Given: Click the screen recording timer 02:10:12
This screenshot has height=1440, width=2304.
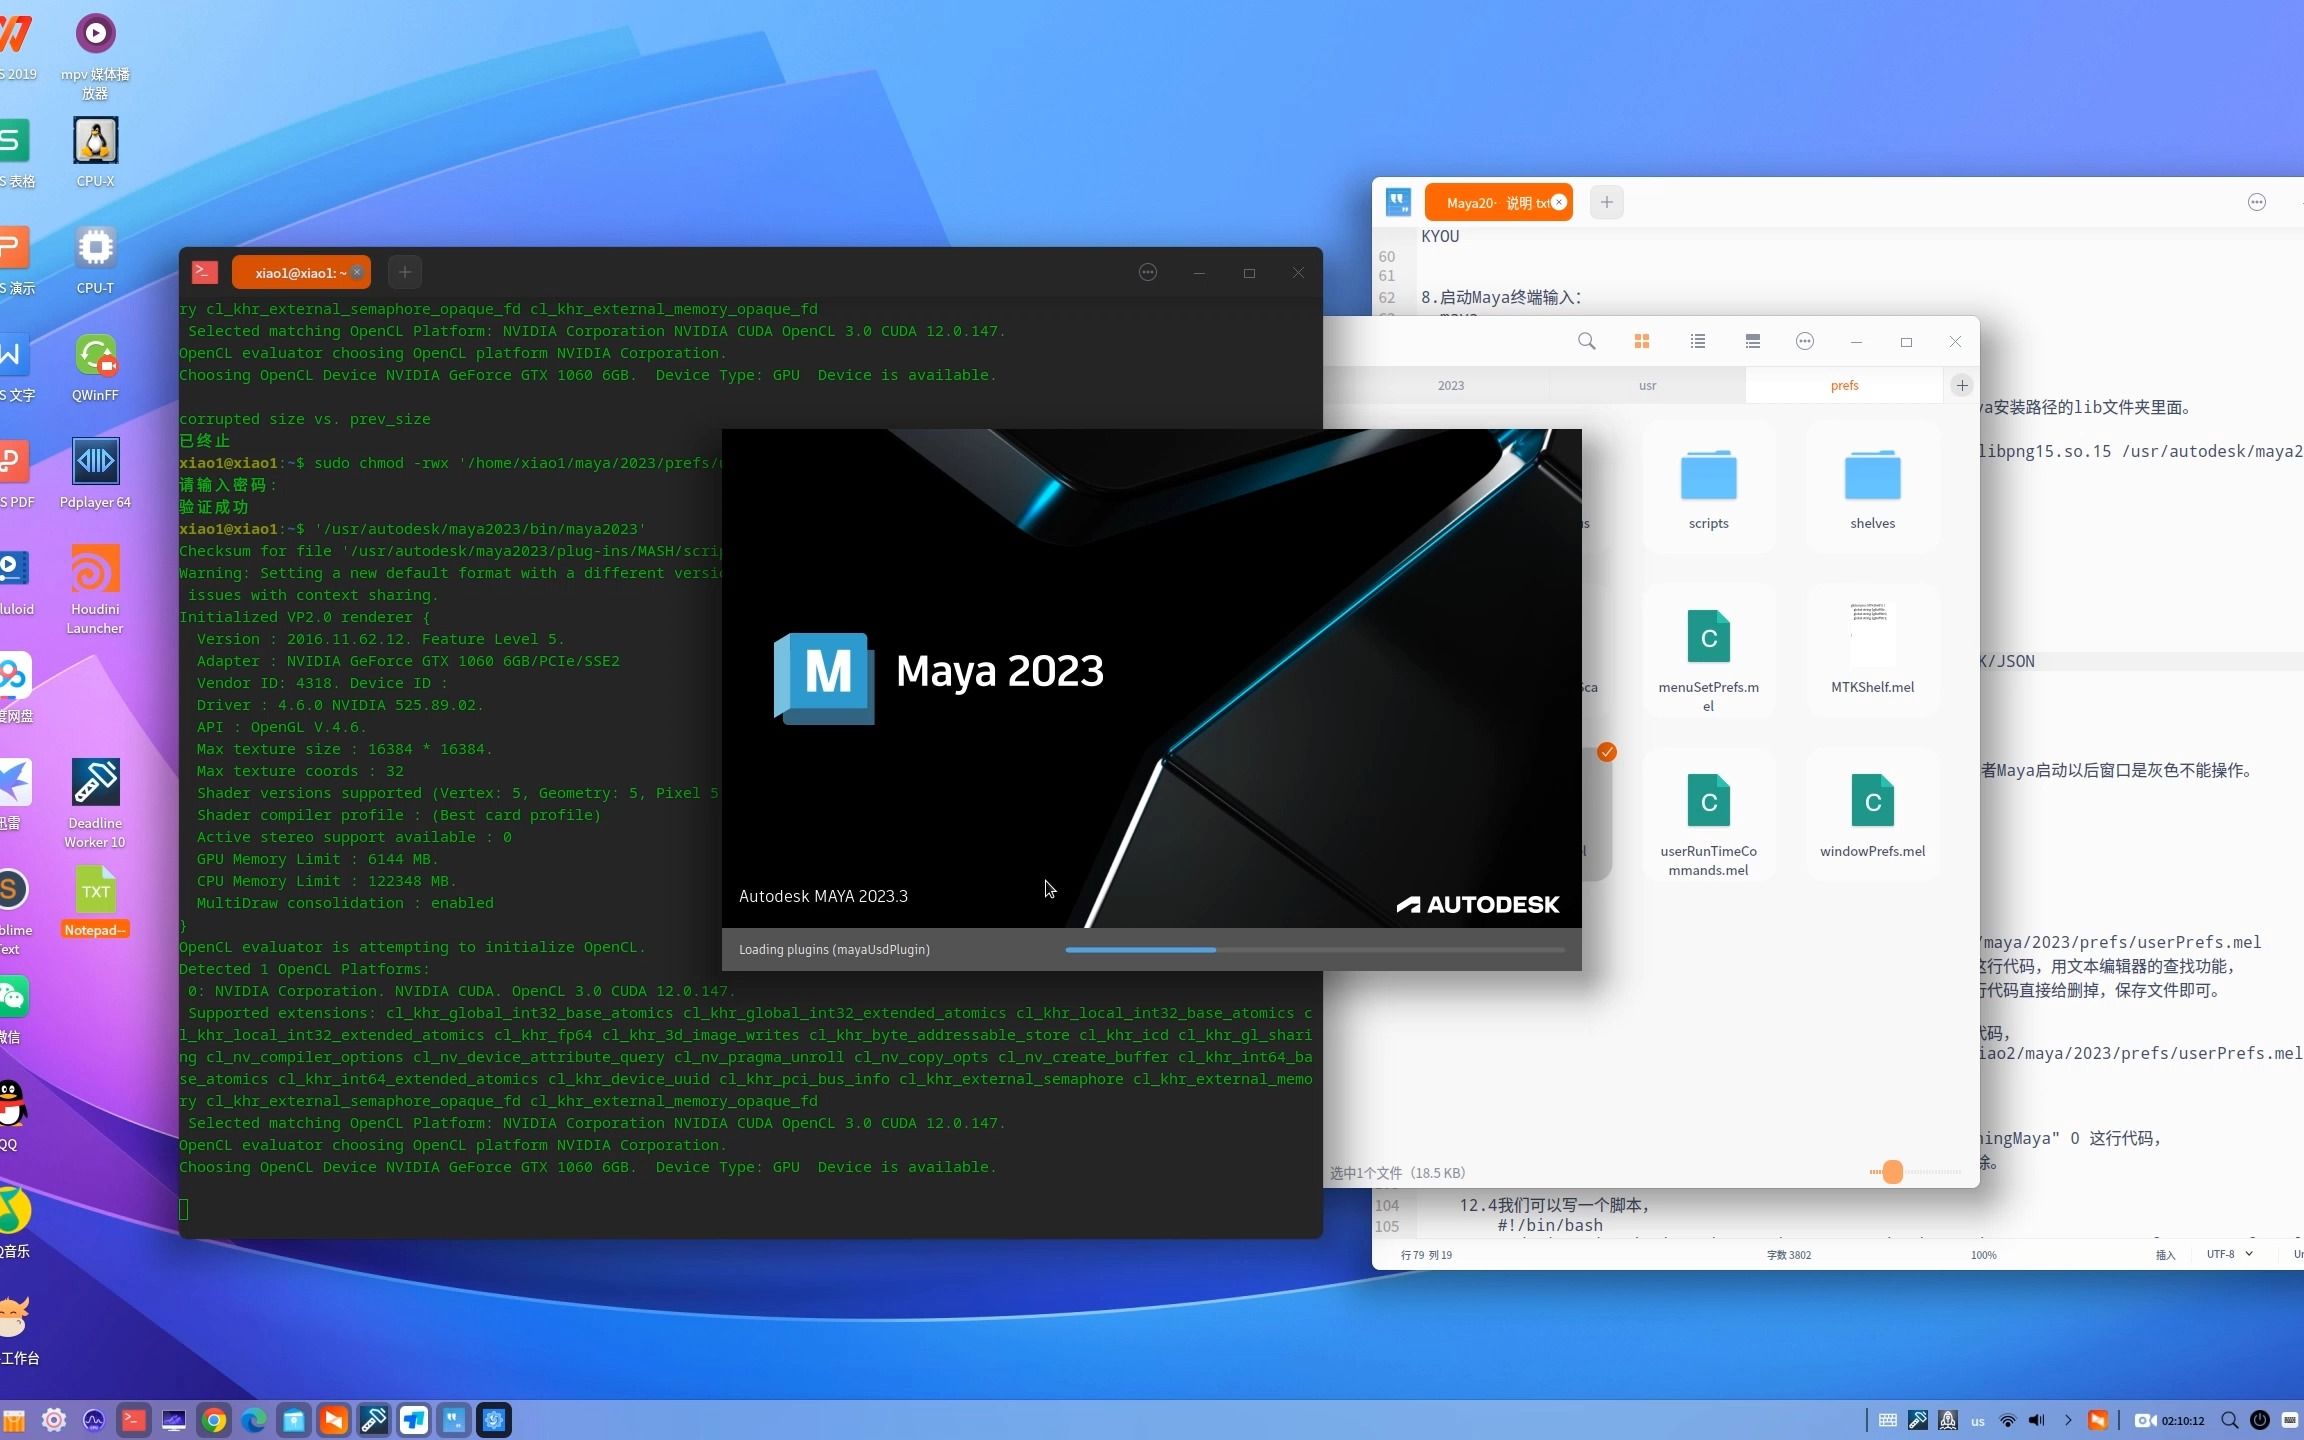Looking at the screenshot, I should pos(2169,1420).
